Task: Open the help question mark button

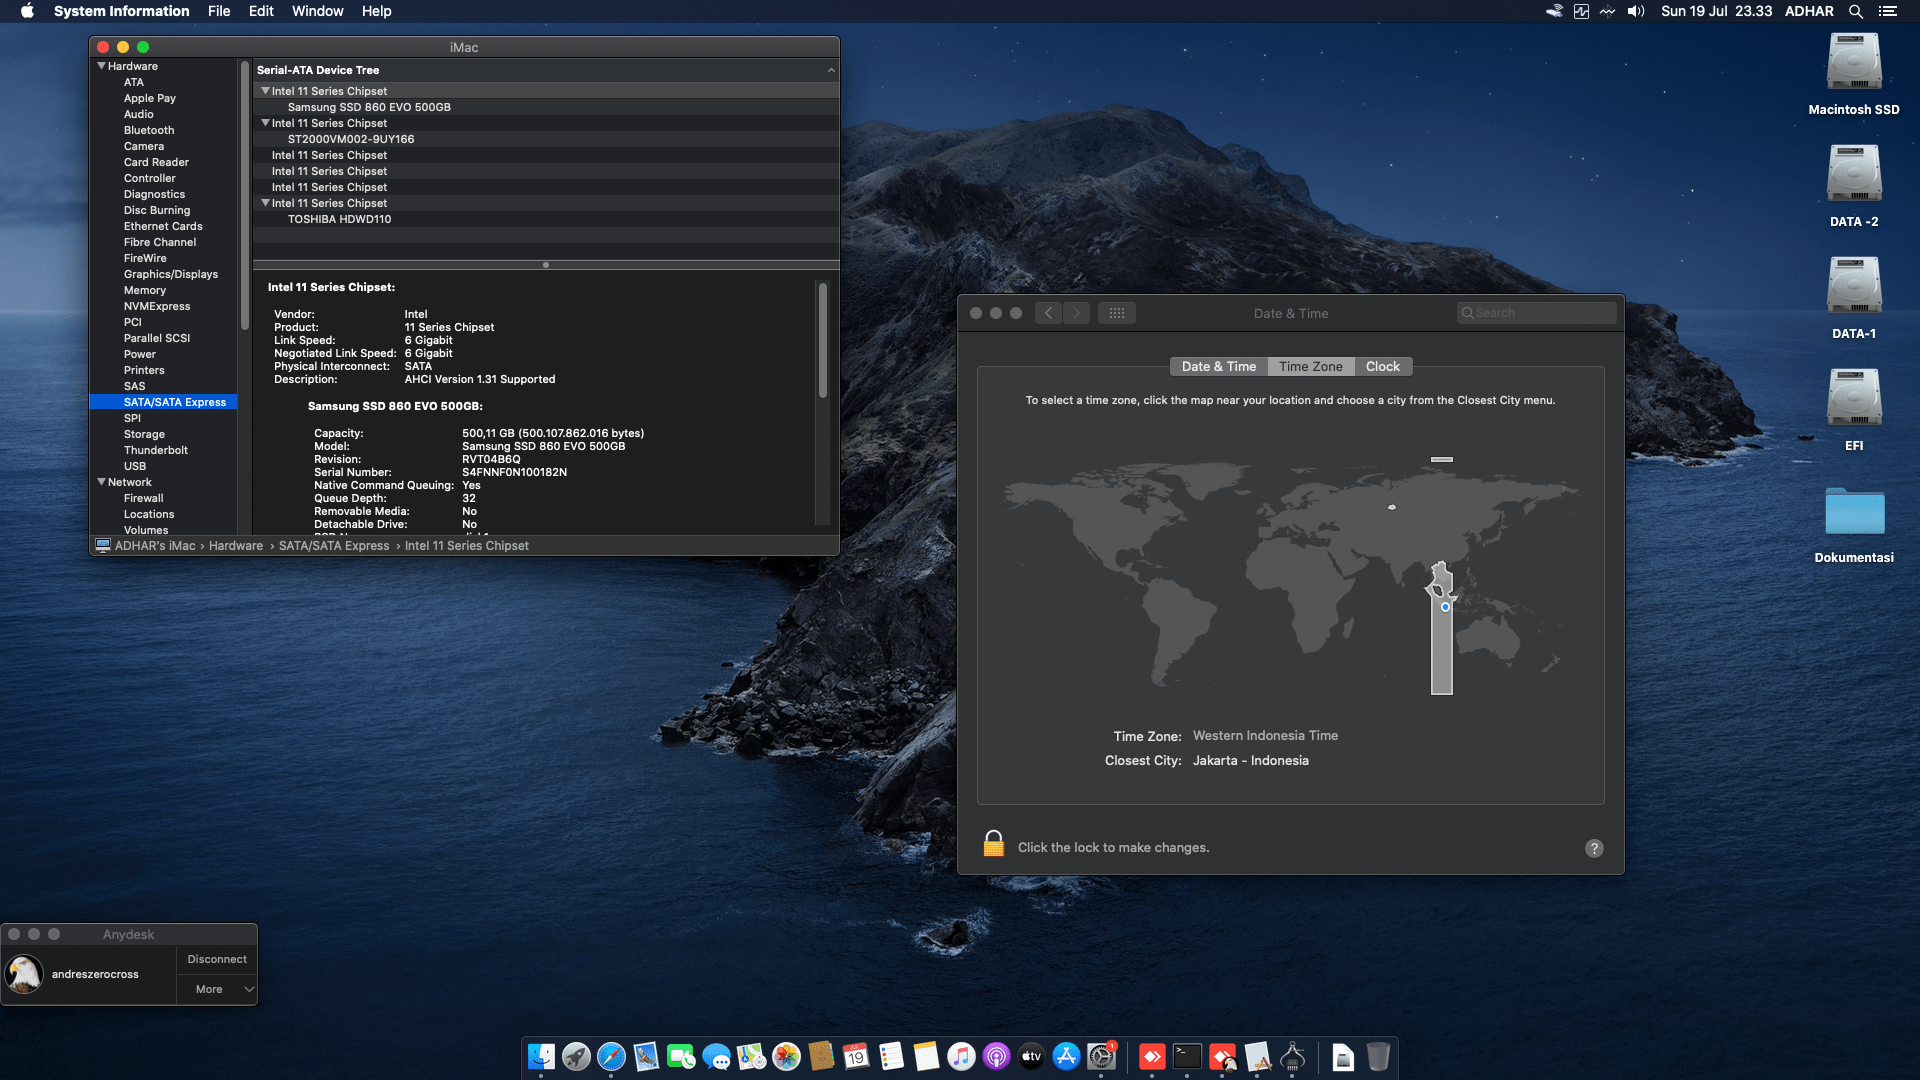Action: pyautogui.click(x=1594, y=848)
